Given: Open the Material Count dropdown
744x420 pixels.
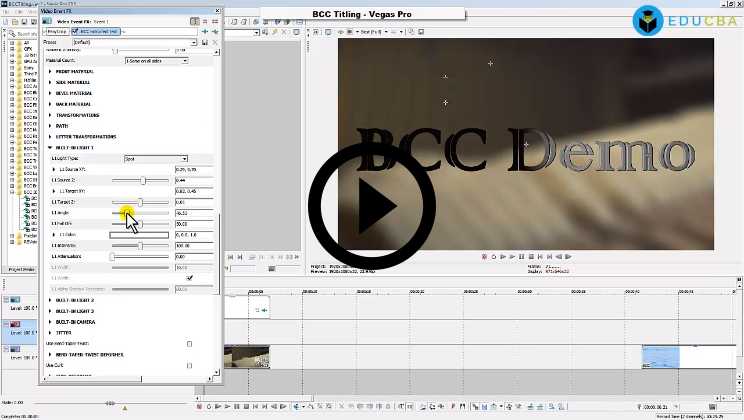Looking at the screenshot, I should [x=155, y=61].
